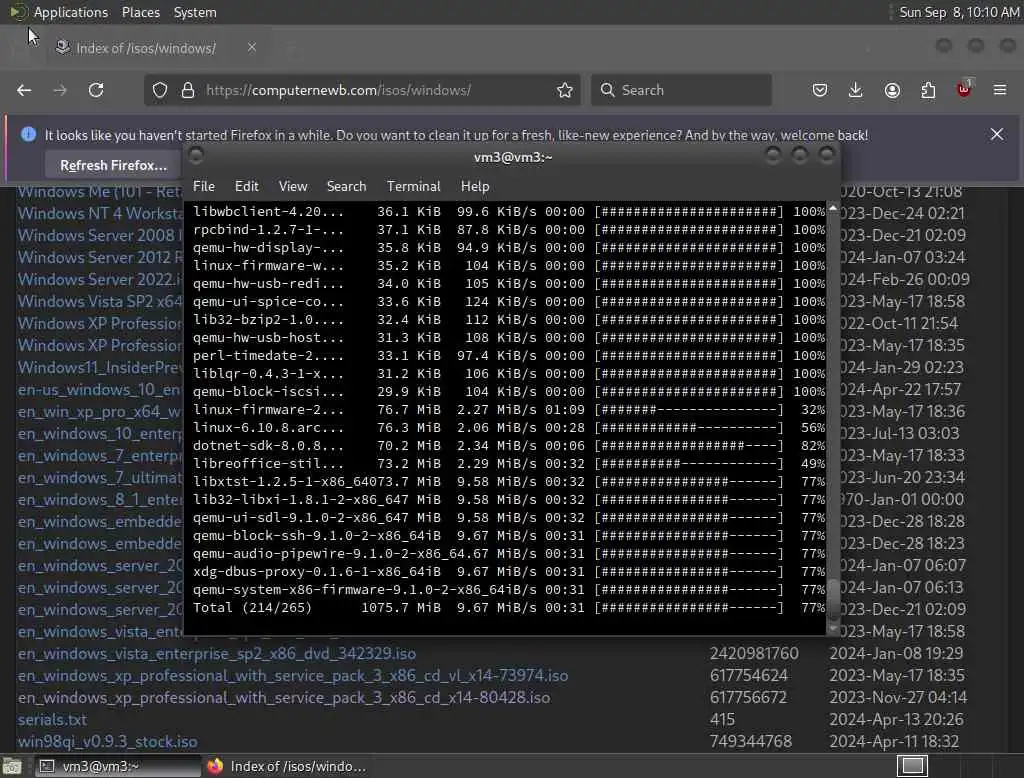Screen dimensions: 1024x778
Task: Open the en-us_windows_10_ent… link
Action: [x=100, y=389]
